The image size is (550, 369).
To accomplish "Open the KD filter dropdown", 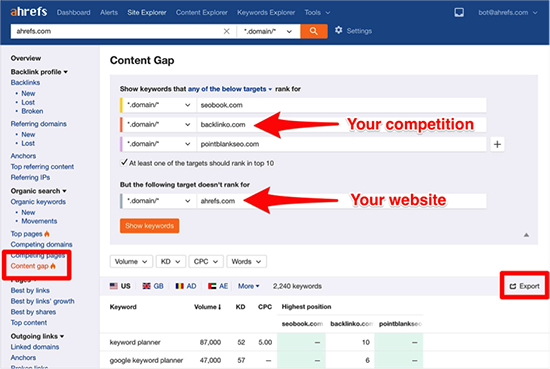I will [x=171, y=262].
